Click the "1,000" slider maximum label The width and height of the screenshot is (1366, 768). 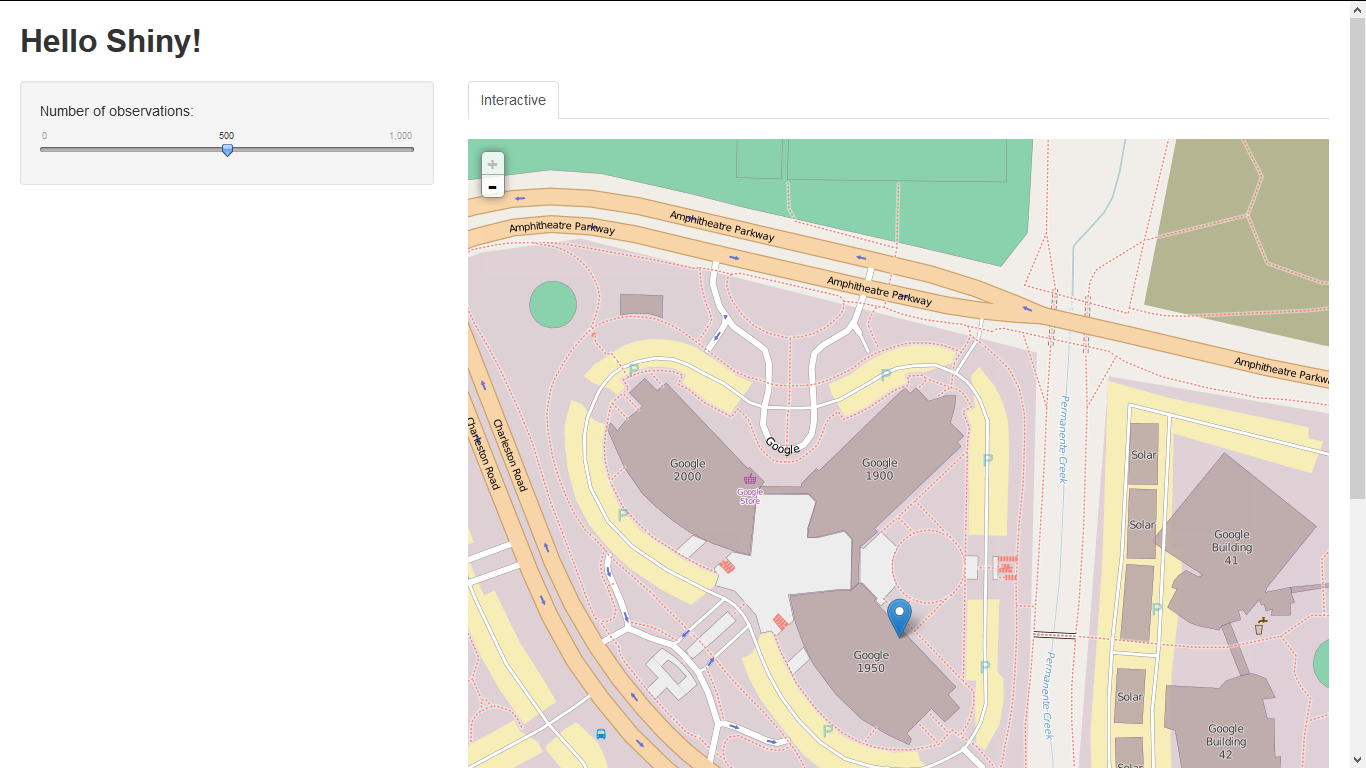[400, 136]
